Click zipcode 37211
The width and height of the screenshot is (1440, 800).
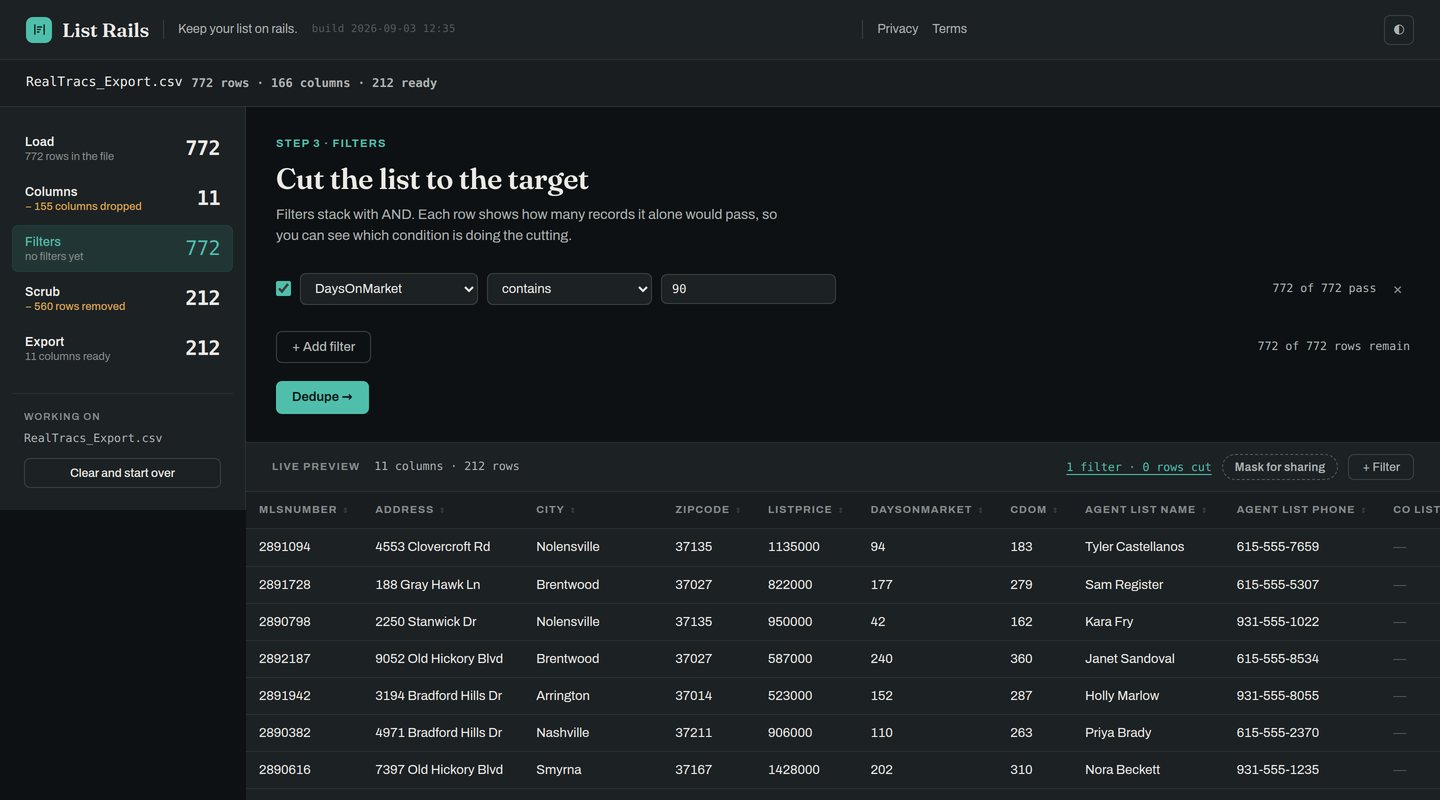coord(693,732)
